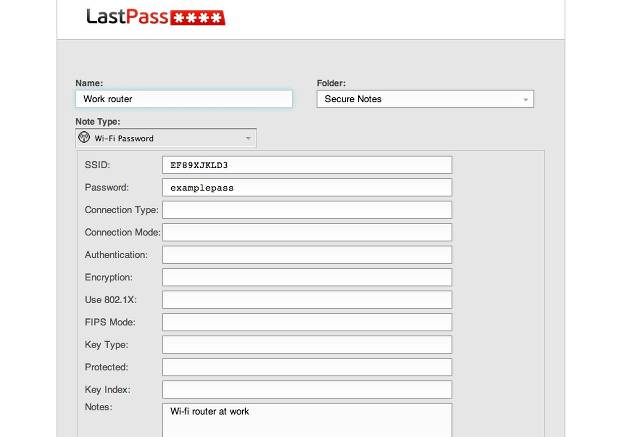Click the Name field containing Work router
Screen dimensions: 640x437
(184, 99)
